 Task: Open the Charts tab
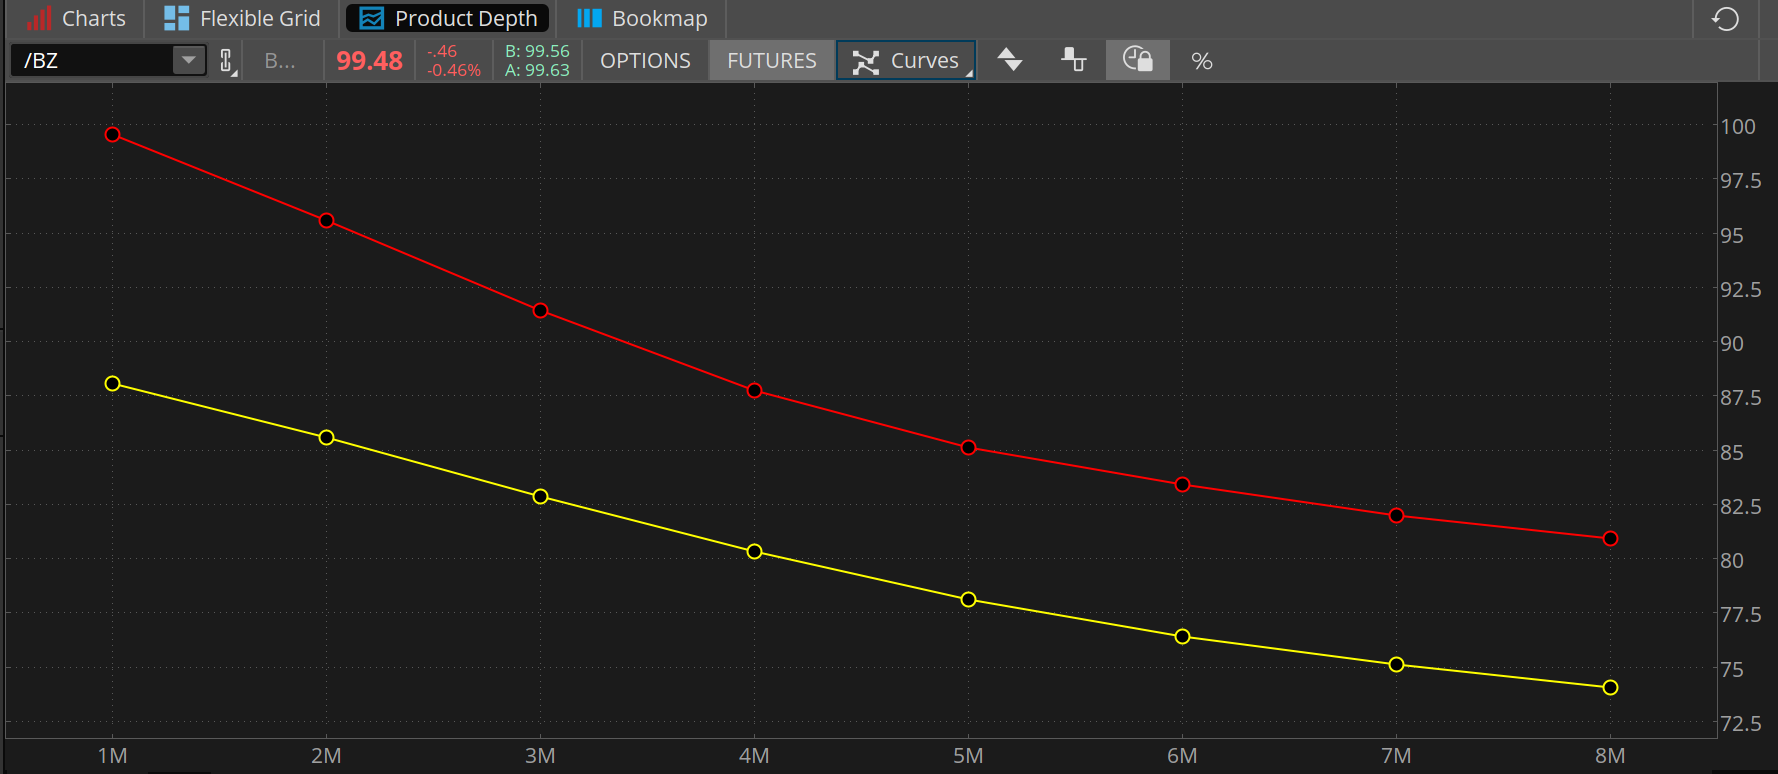77,19
